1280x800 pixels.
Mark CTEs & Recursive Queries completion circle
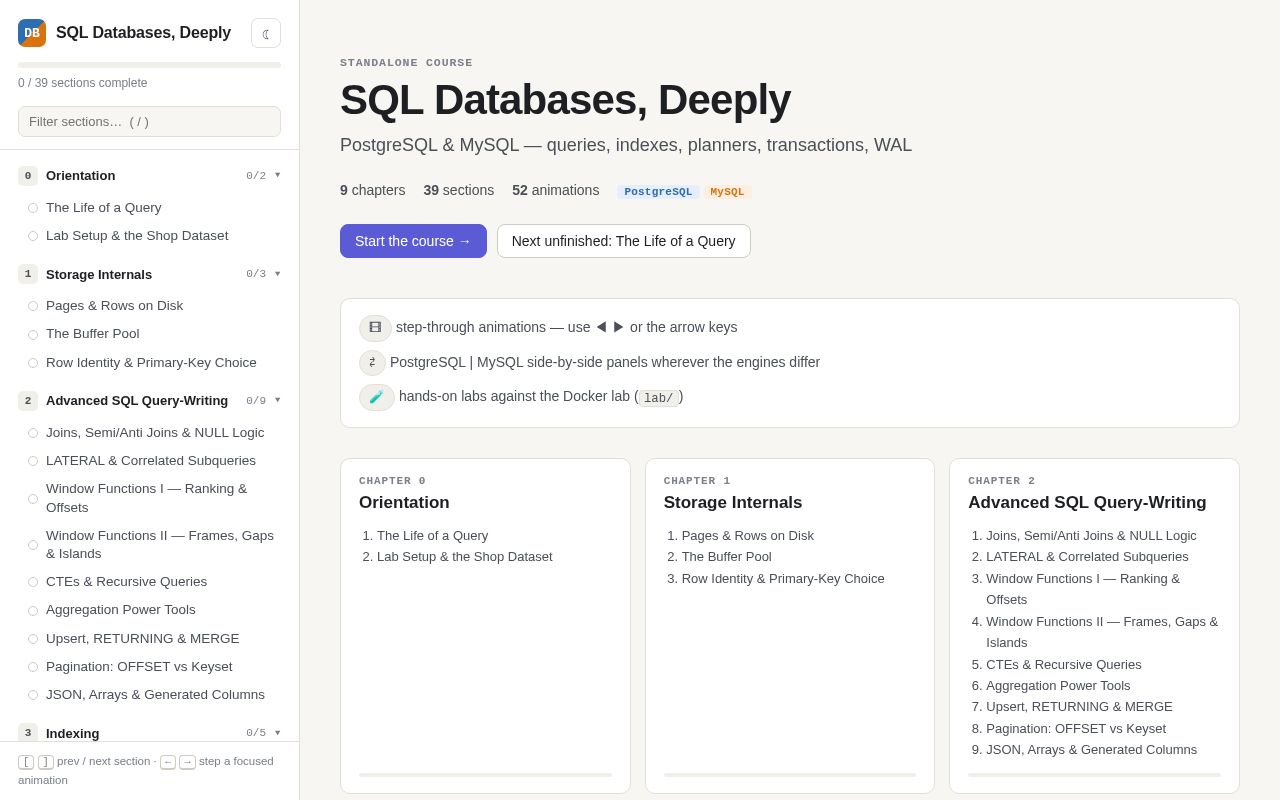[33, 582]
